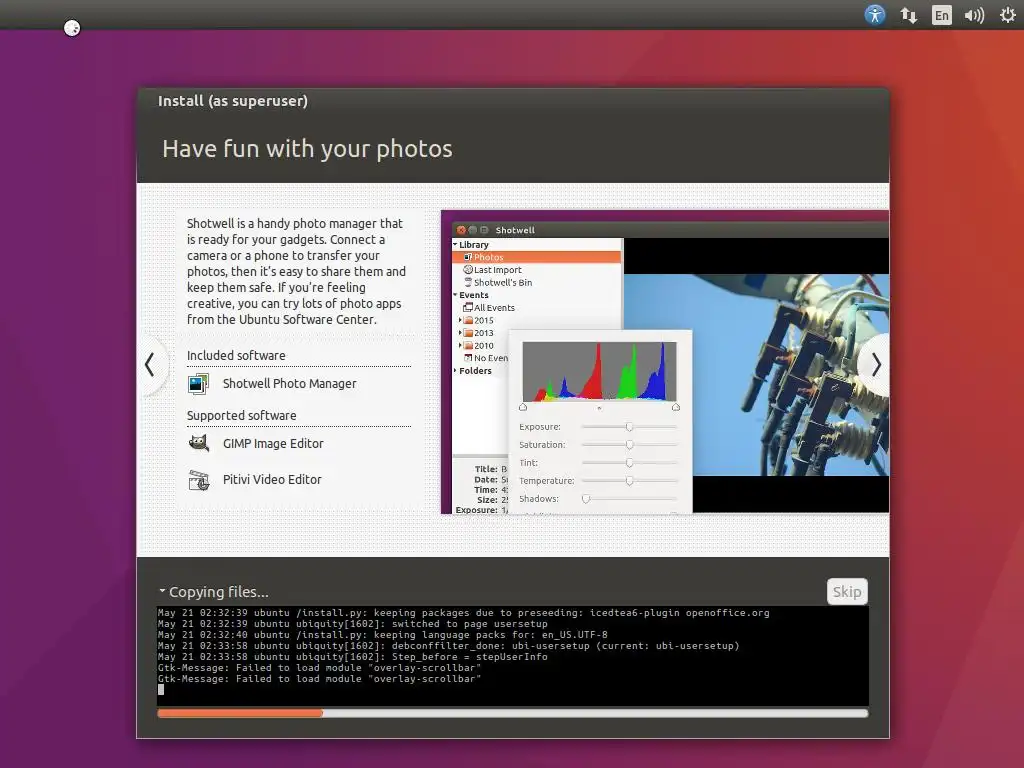Click the log line about en_US.UTF-8 language packs

pyautogui.click(x=383, y=635)
